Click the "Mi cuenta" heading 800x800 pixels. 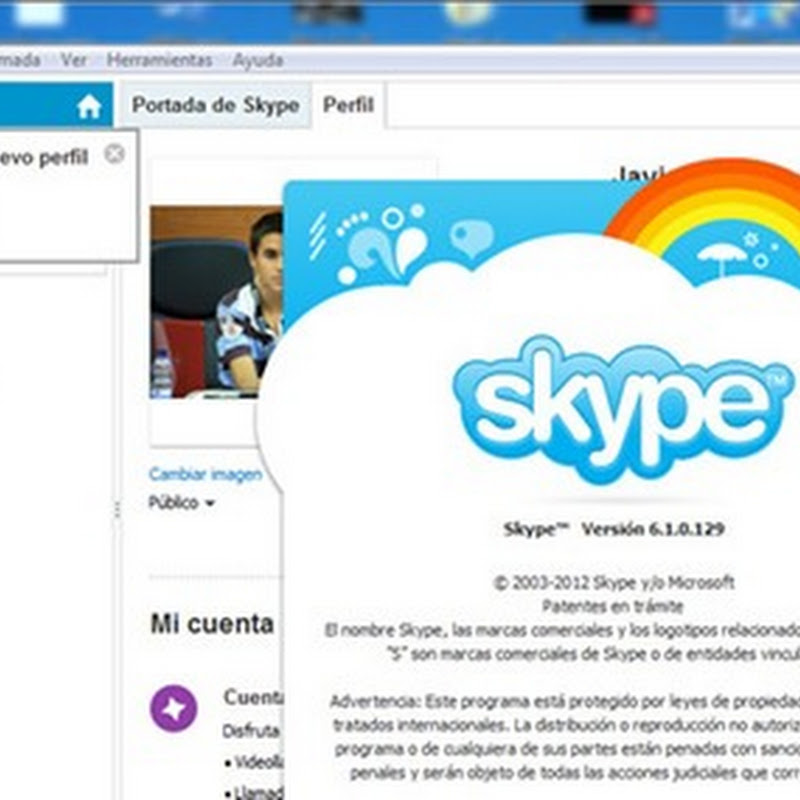coord(212,623)
